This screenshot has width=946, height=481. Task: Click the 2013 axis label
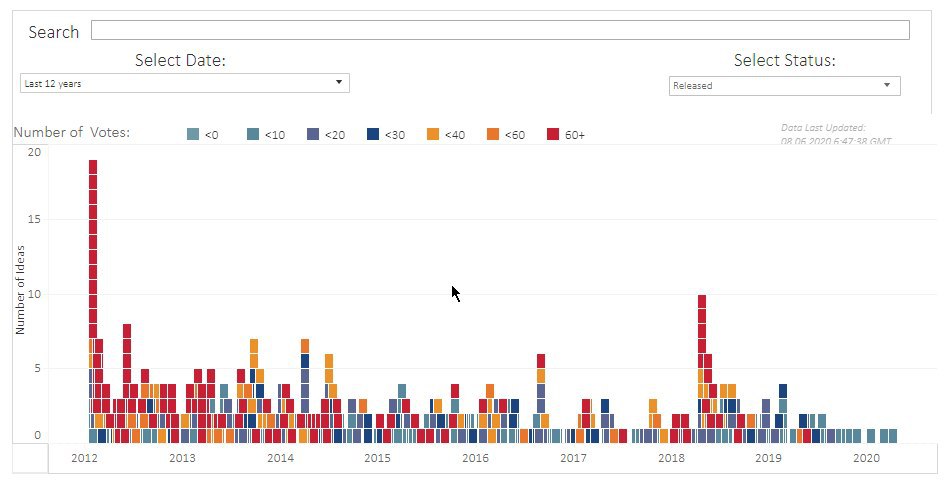pos(182,458)
